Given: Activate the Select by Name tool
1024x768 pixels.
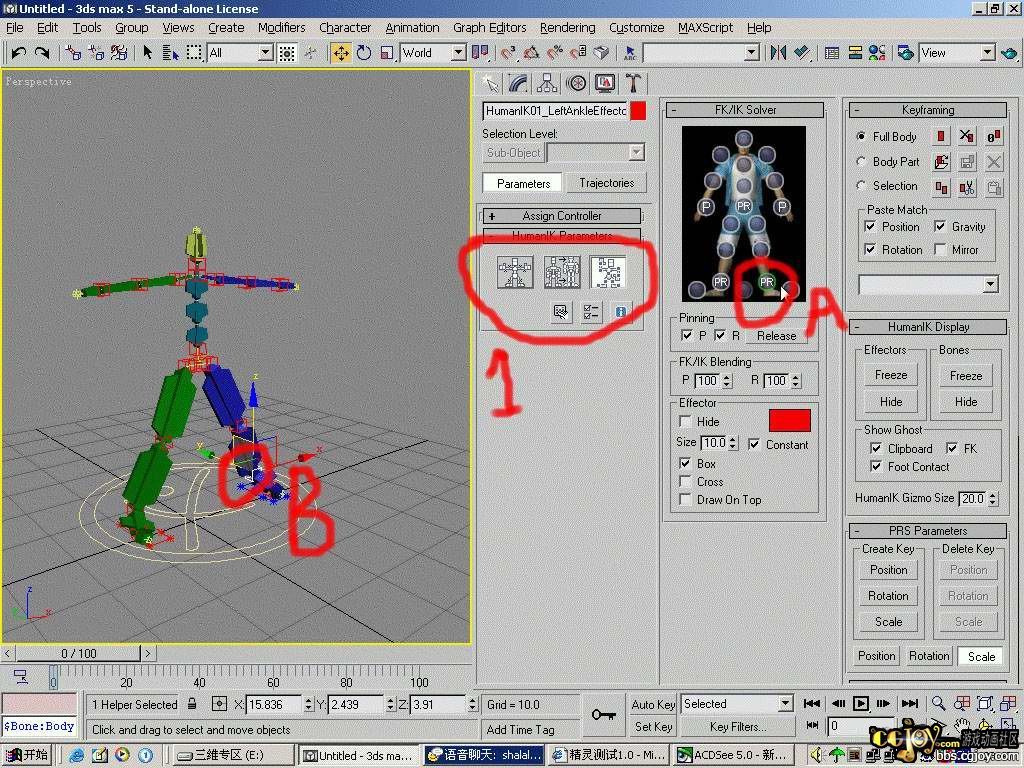Looking at the screenshot, I should (x=170, y=52).
